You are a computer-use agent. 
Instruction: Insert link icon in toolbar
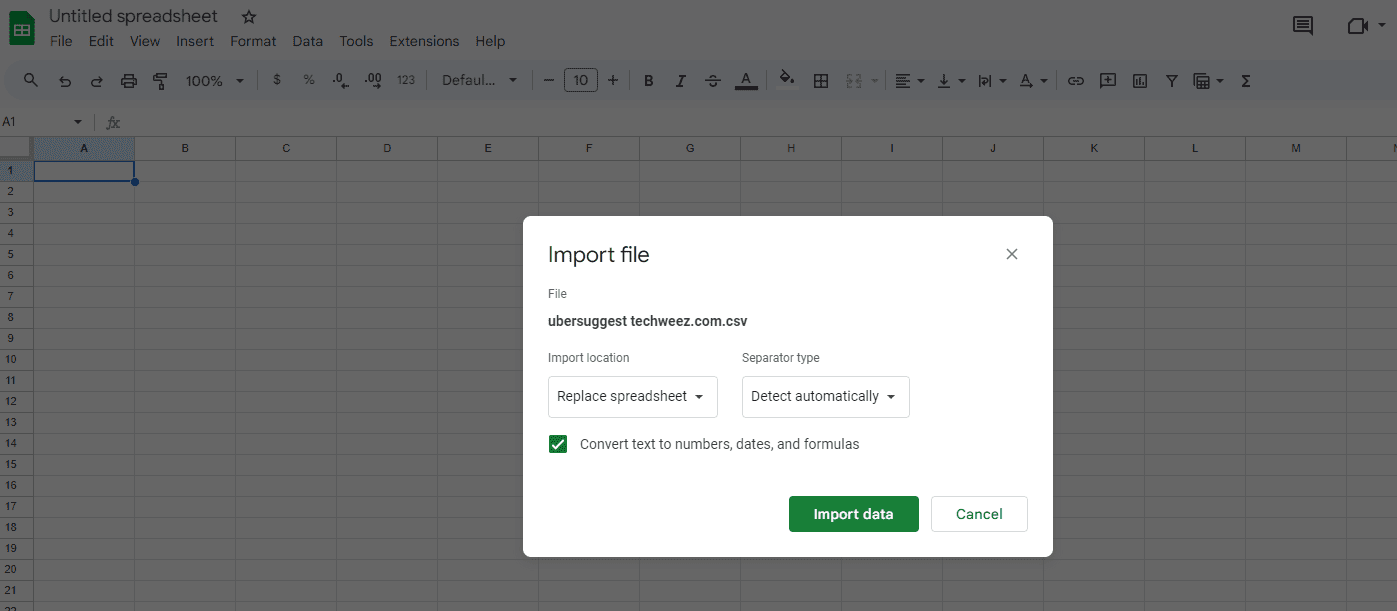pyautogui.click(x=1076, y=81)
